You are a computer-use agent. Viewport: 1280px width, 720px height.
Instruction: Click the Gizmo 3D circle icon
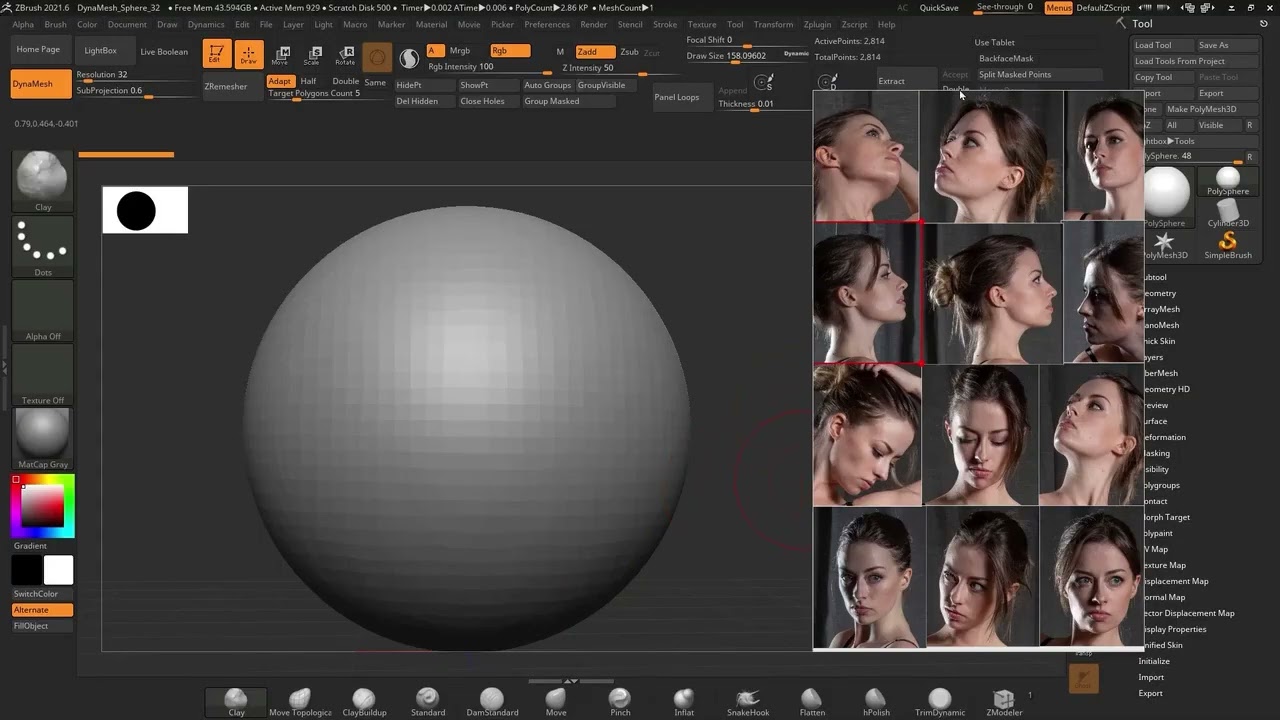click(x=377, y=58)
